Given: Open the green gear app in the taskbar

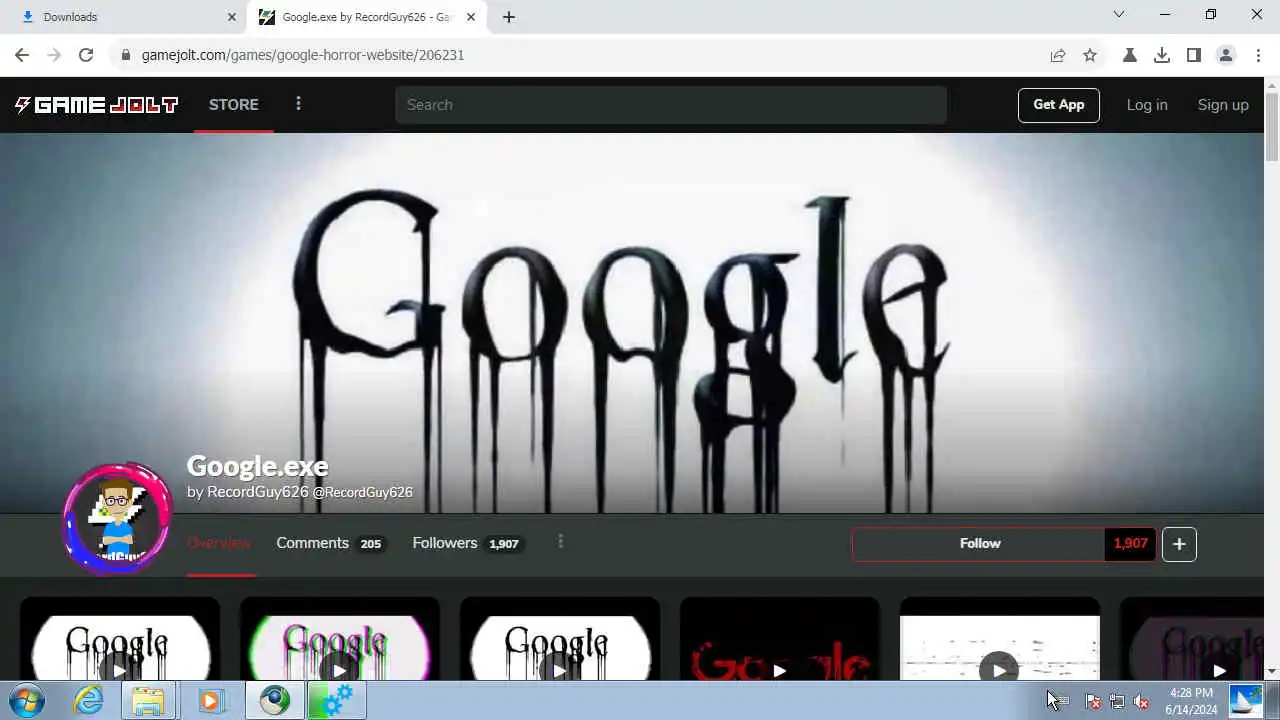Looking at the screenshot, I should 337,701.
